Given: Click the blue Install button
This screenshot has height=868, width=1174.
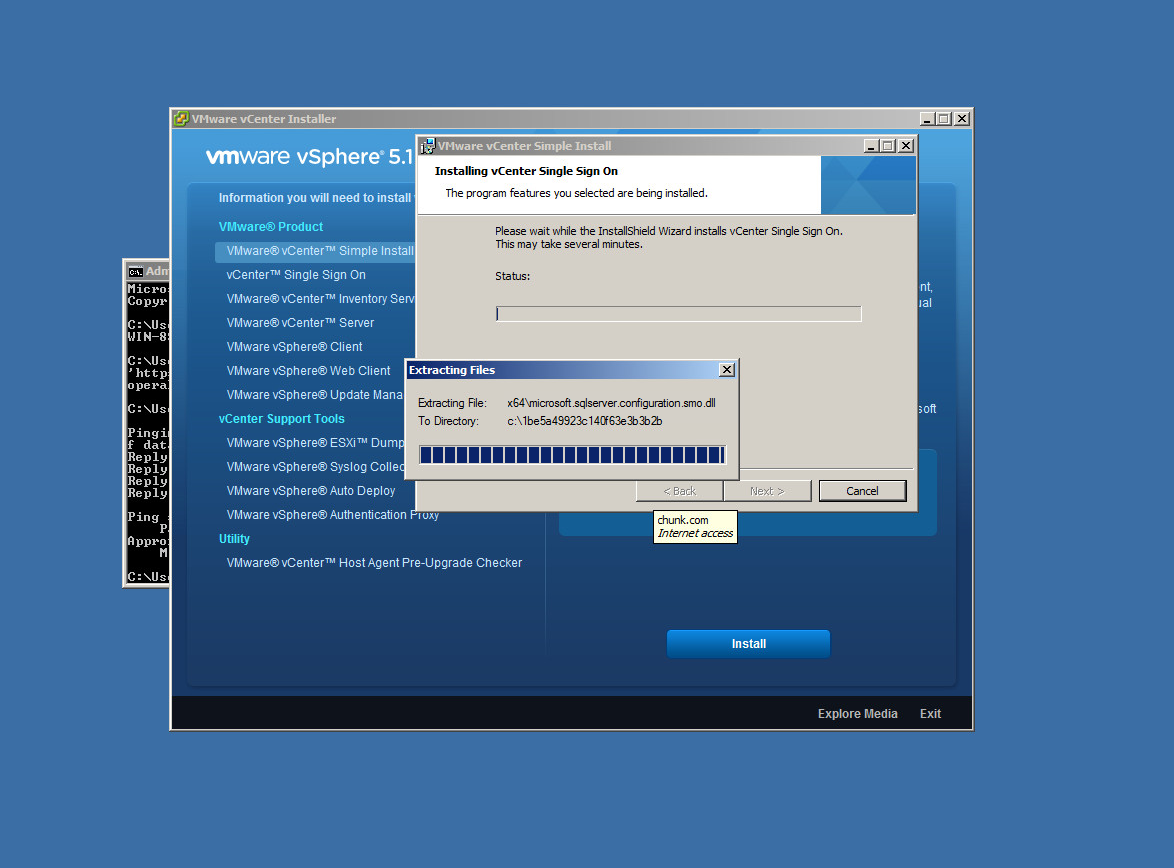Looking at the screenshot, I should click(x=748, y=644).
